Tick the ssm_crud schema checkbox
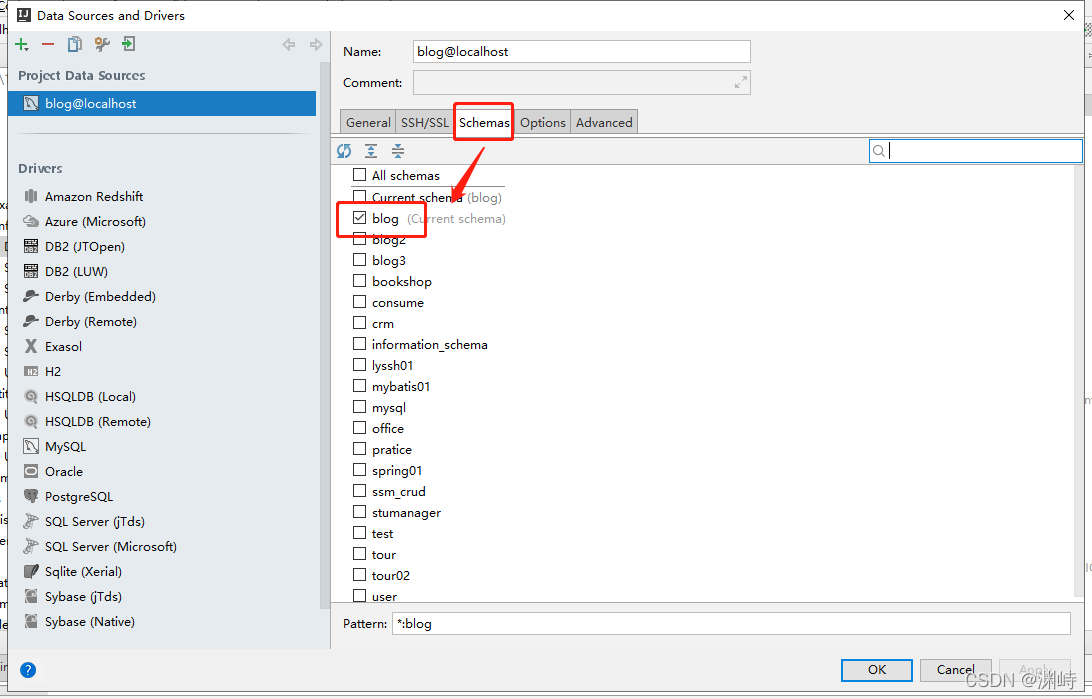Screen dimensions: 1092x699 (x=359, y=491)
